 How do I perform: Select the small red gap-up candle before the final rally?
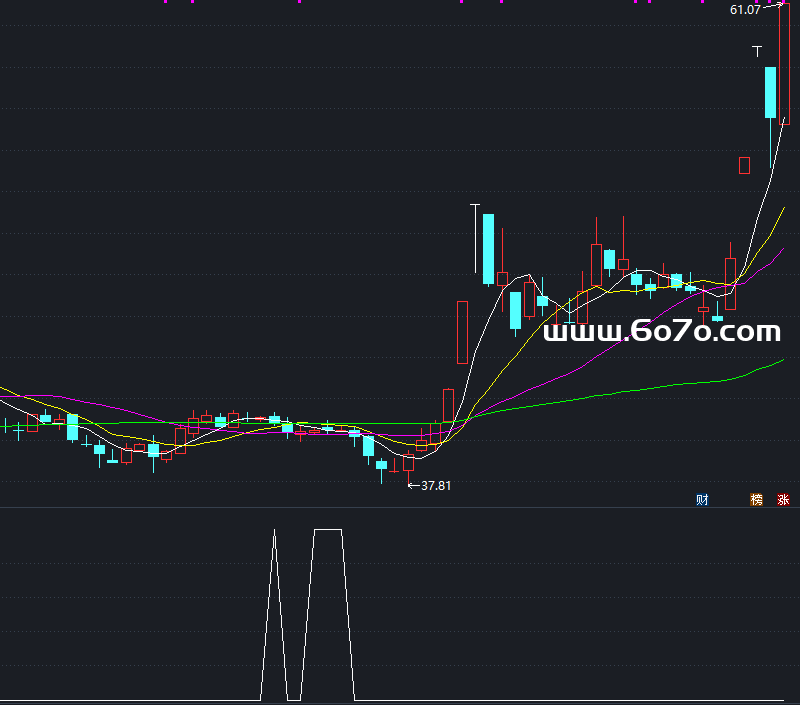[744, 165]
